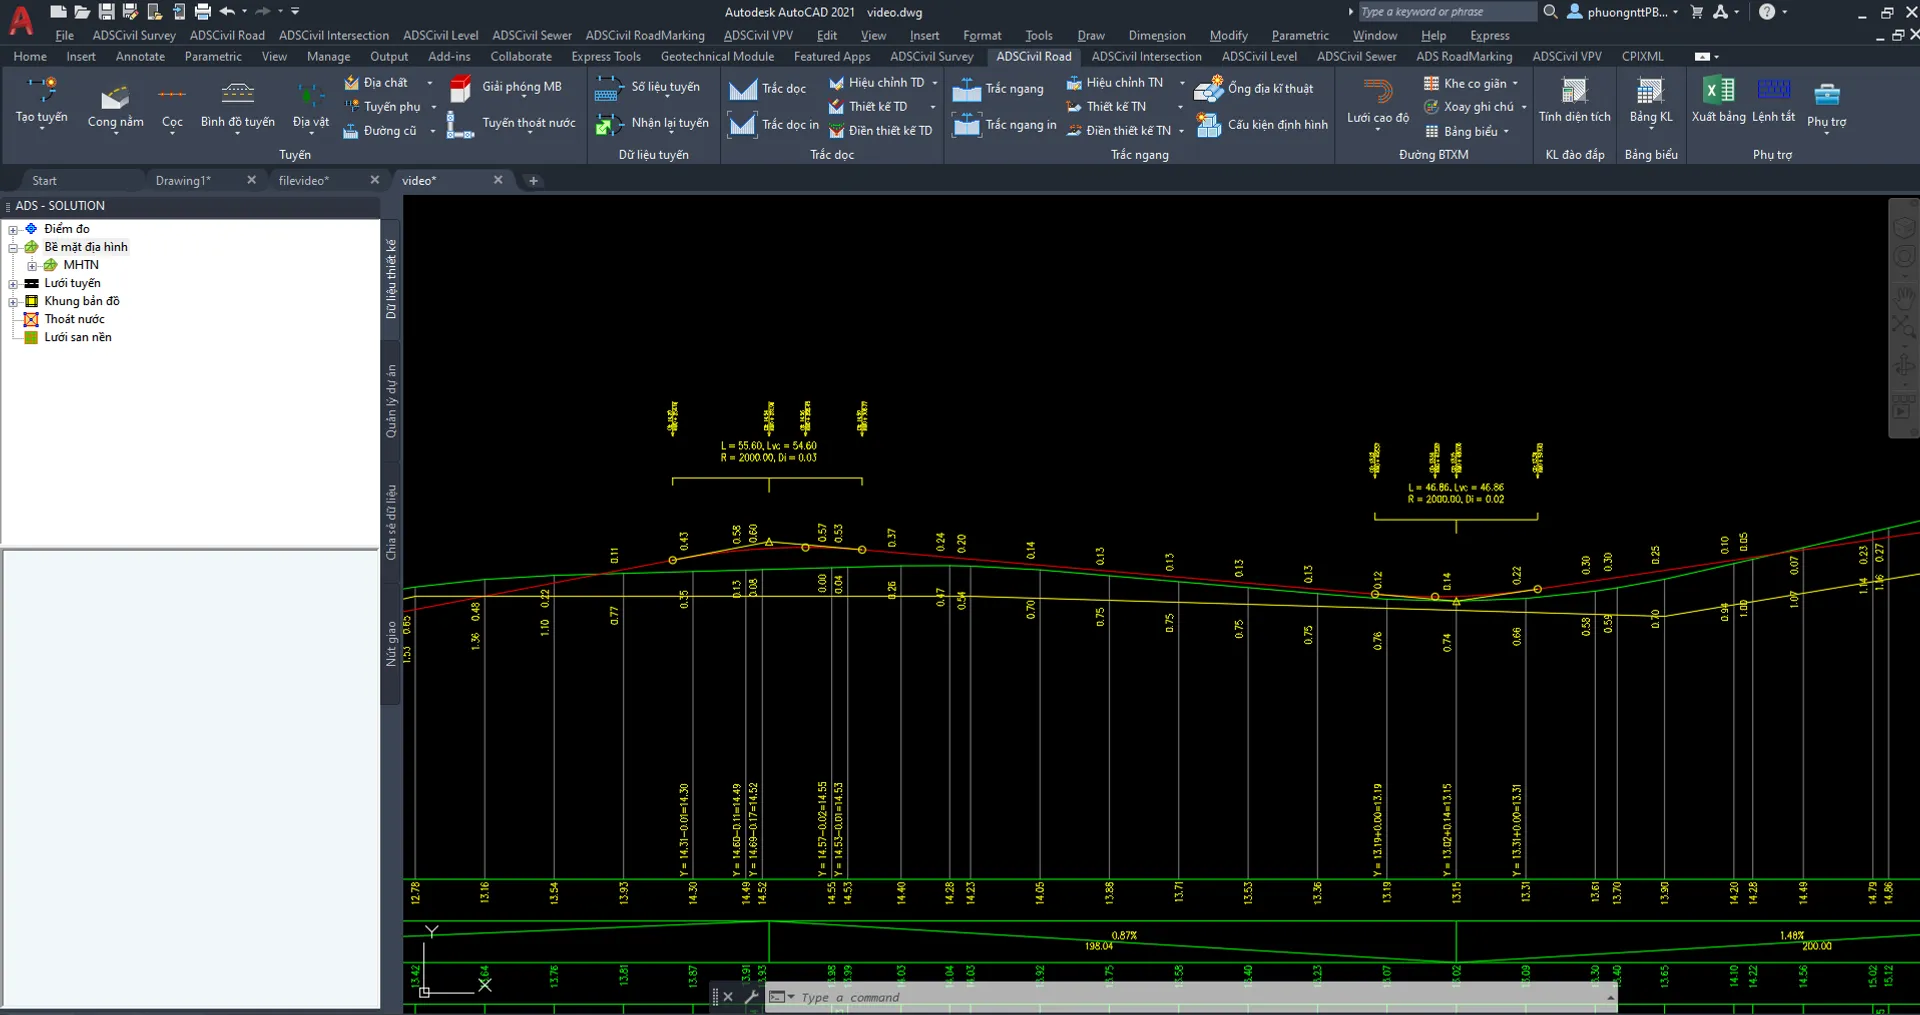Open the Dữ liệu thiết kế side panel tab
This screenshot has height=1015, width=1920.
391,279
